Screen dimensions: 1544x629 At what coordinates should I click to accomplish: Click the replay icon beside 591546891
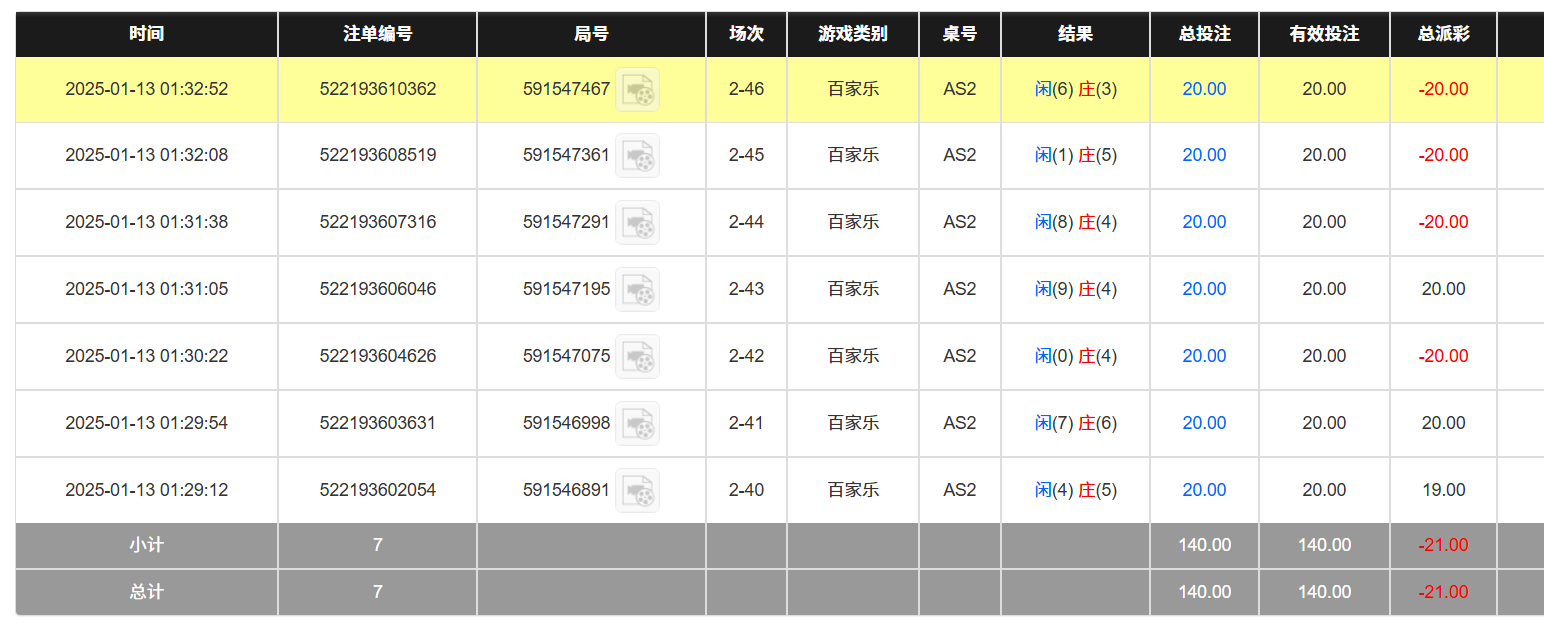click(637, 491)
